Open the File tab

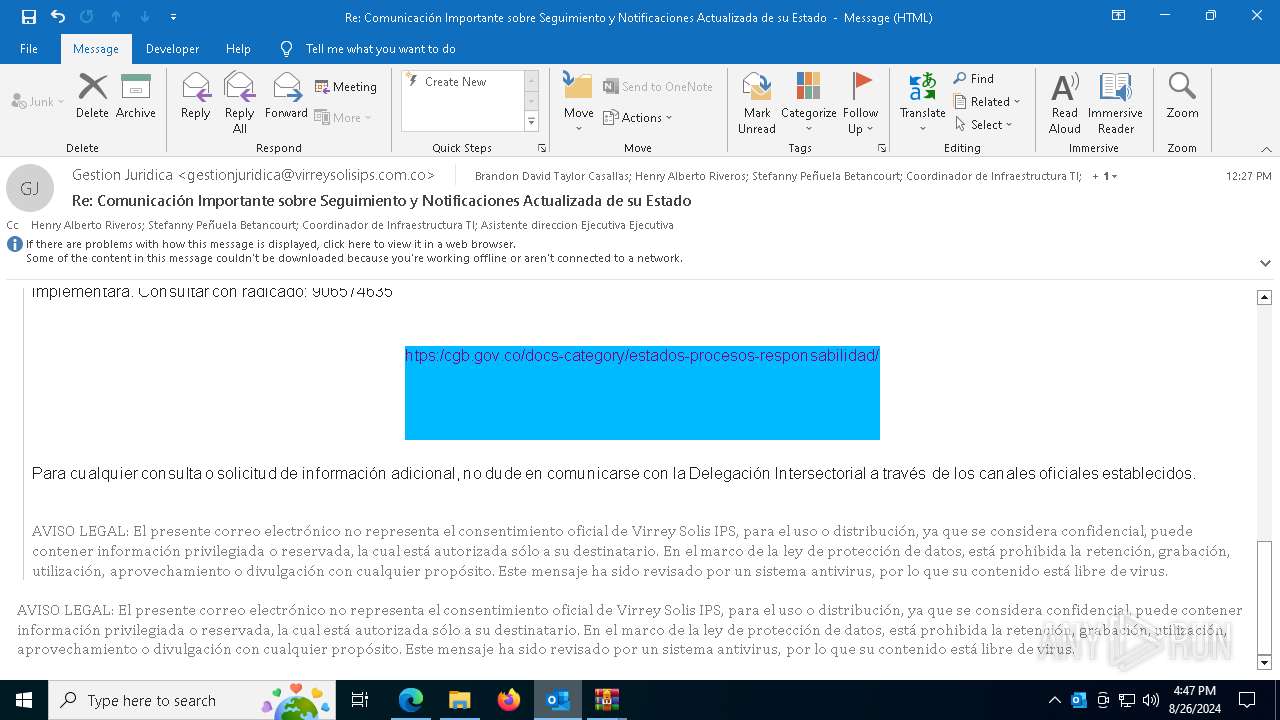(x=29, y=48)
